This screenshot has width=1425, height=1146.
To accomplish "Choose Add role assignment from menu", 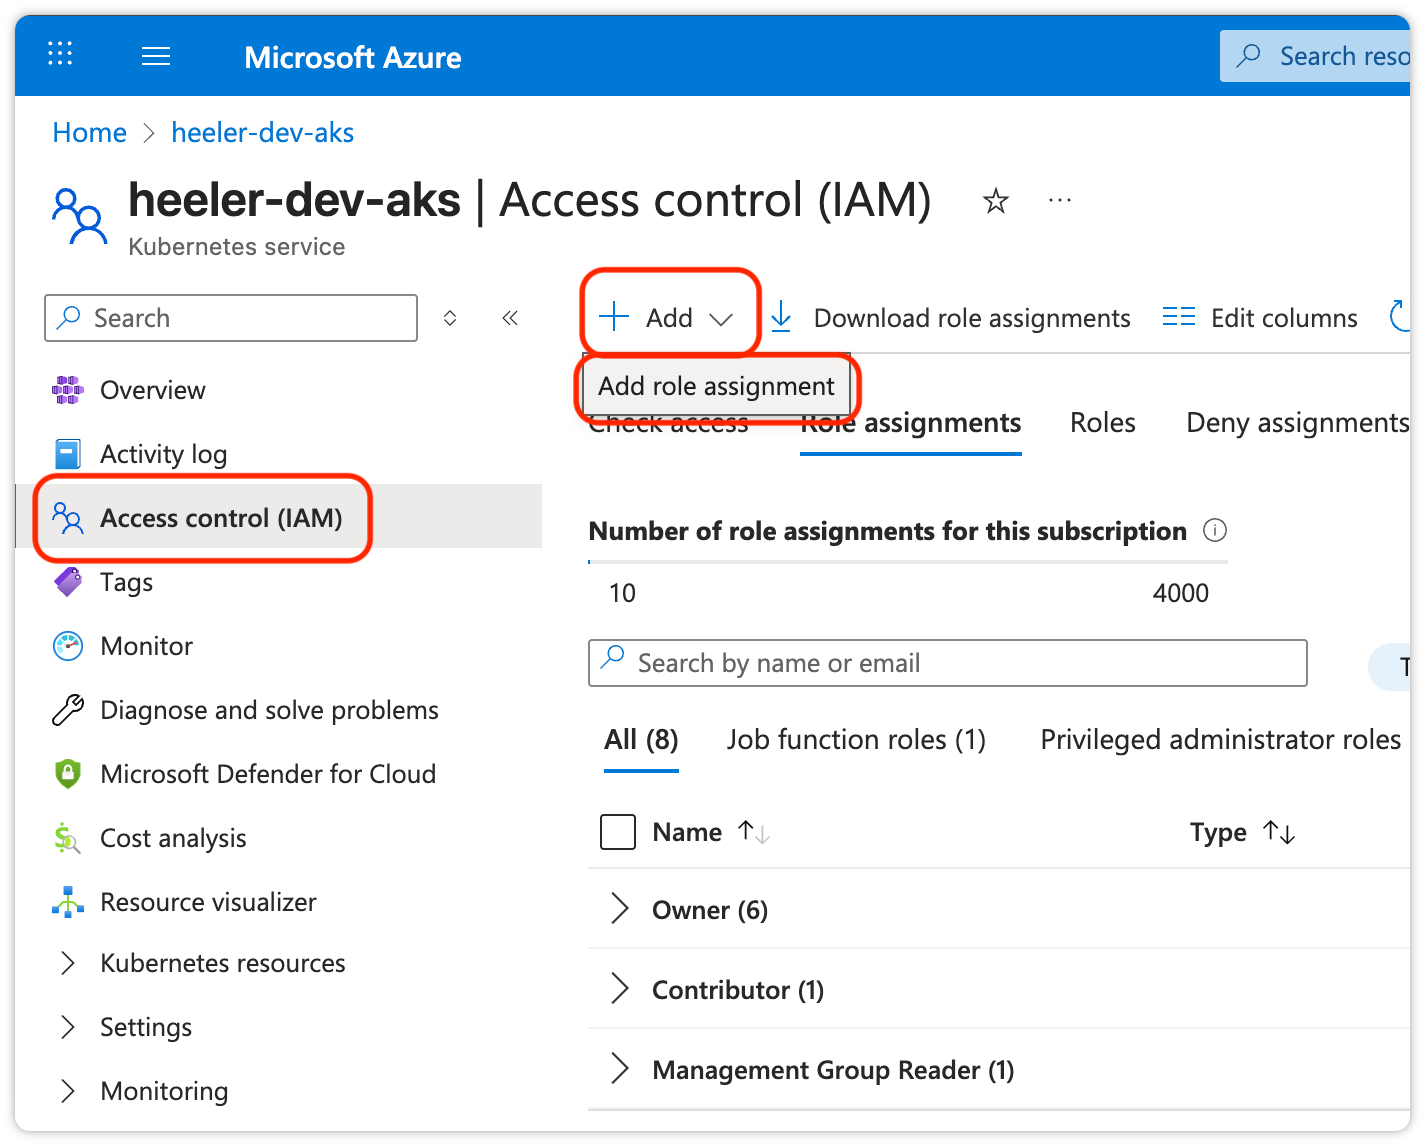I will pos(716,386).
